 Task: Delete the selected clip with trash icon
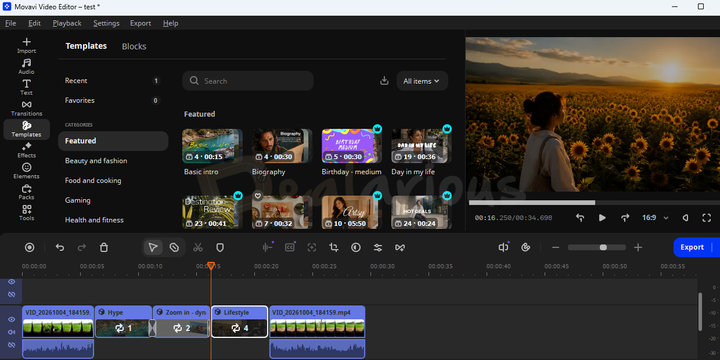pyautogui.click(x=104, y=248)
